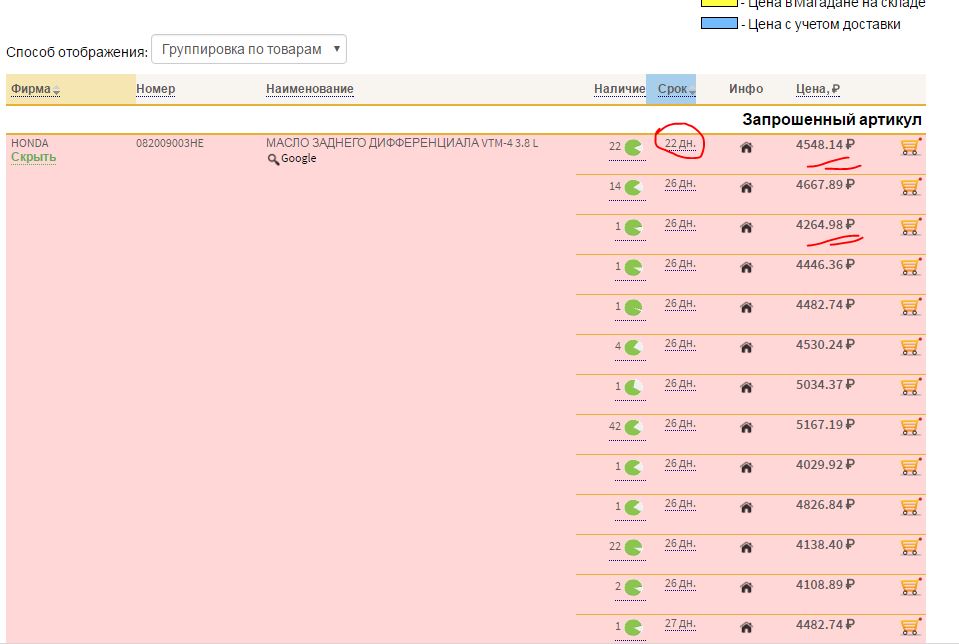Viewport: 959px width, 644px height.
Task: Open info house icon for 4667.89 ₽ offer
Action: [x=745, y=187]
